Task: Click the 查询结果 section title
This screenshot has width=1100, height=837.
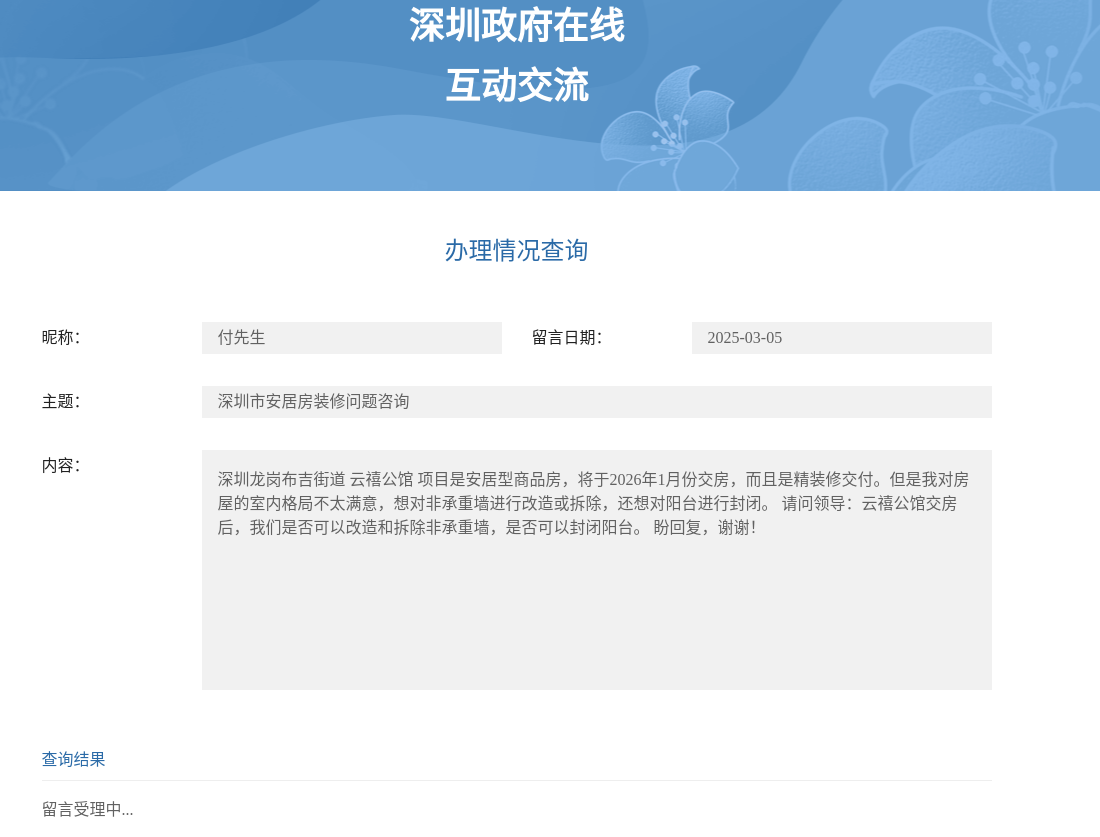Action: click(73, 759)
